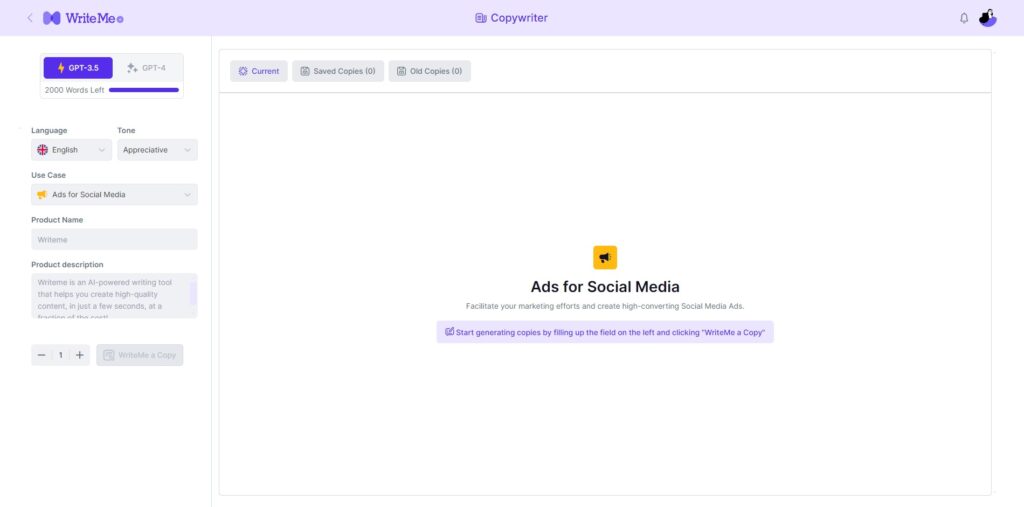
Task: Click the Product Name input field
Action: point(114,239)
